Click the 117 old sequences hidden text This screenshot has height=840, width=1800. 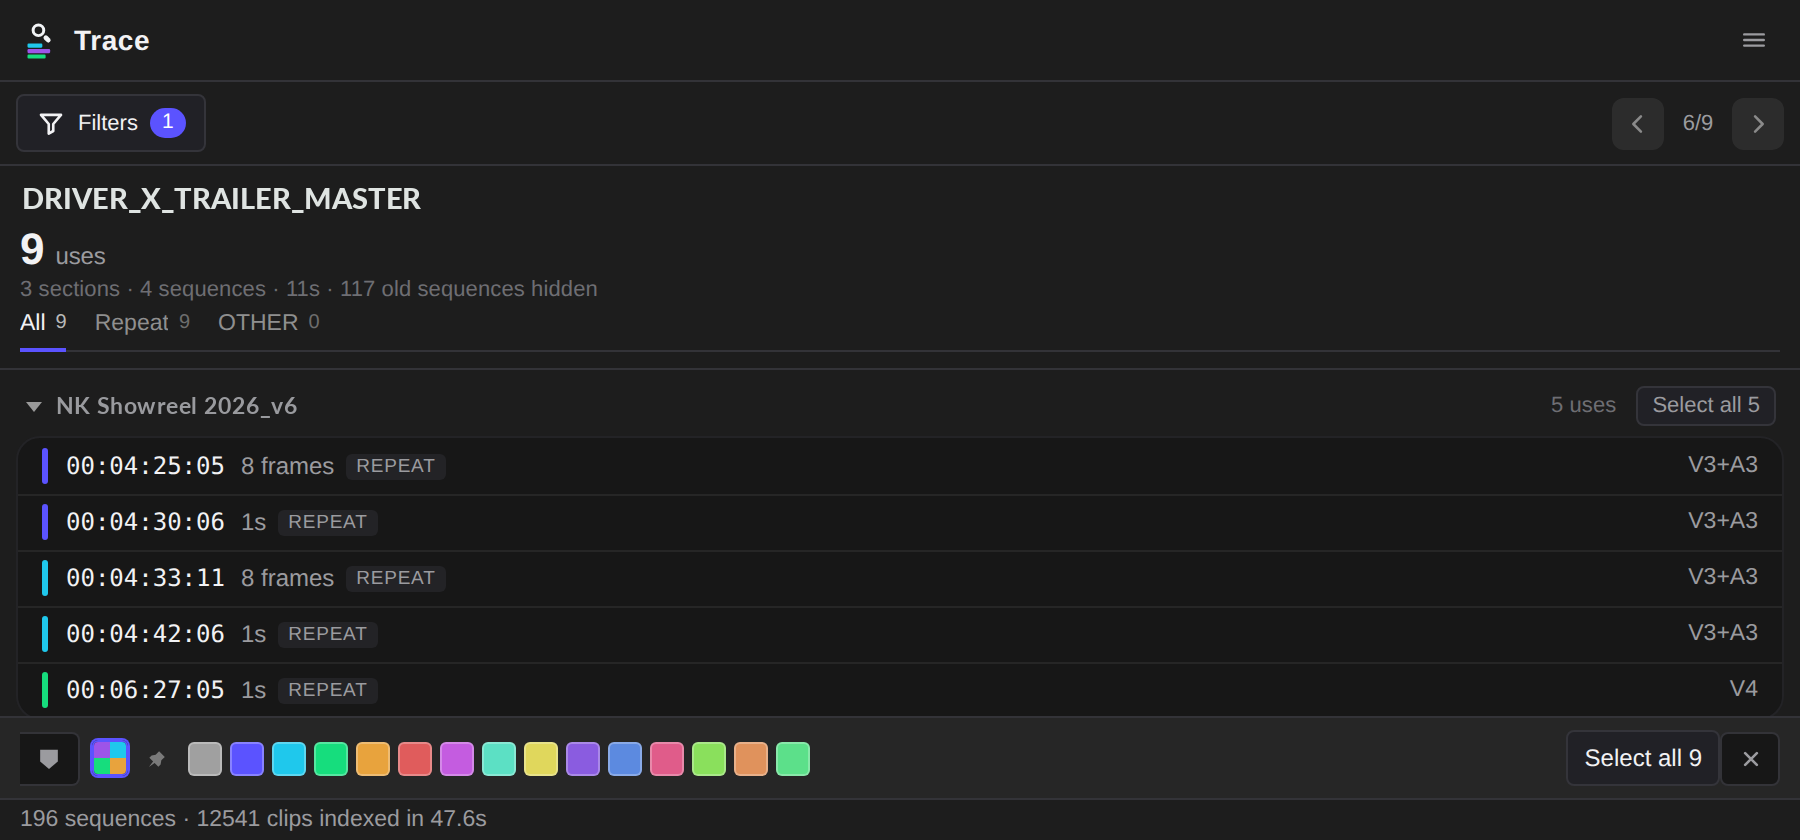pos(468,289)
